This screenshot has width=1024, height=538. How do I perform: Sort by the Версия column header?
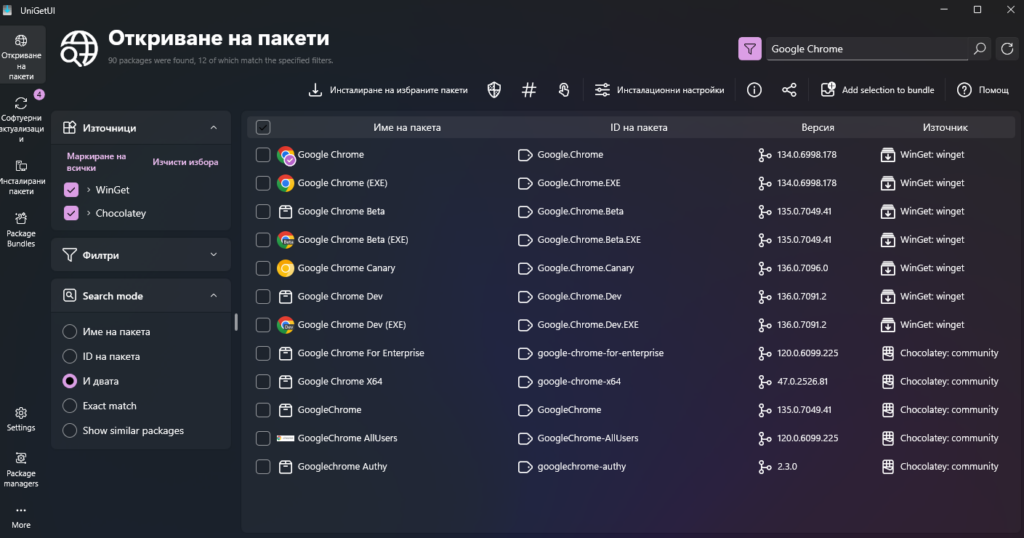pyautogui.click(x=818, y=127)
